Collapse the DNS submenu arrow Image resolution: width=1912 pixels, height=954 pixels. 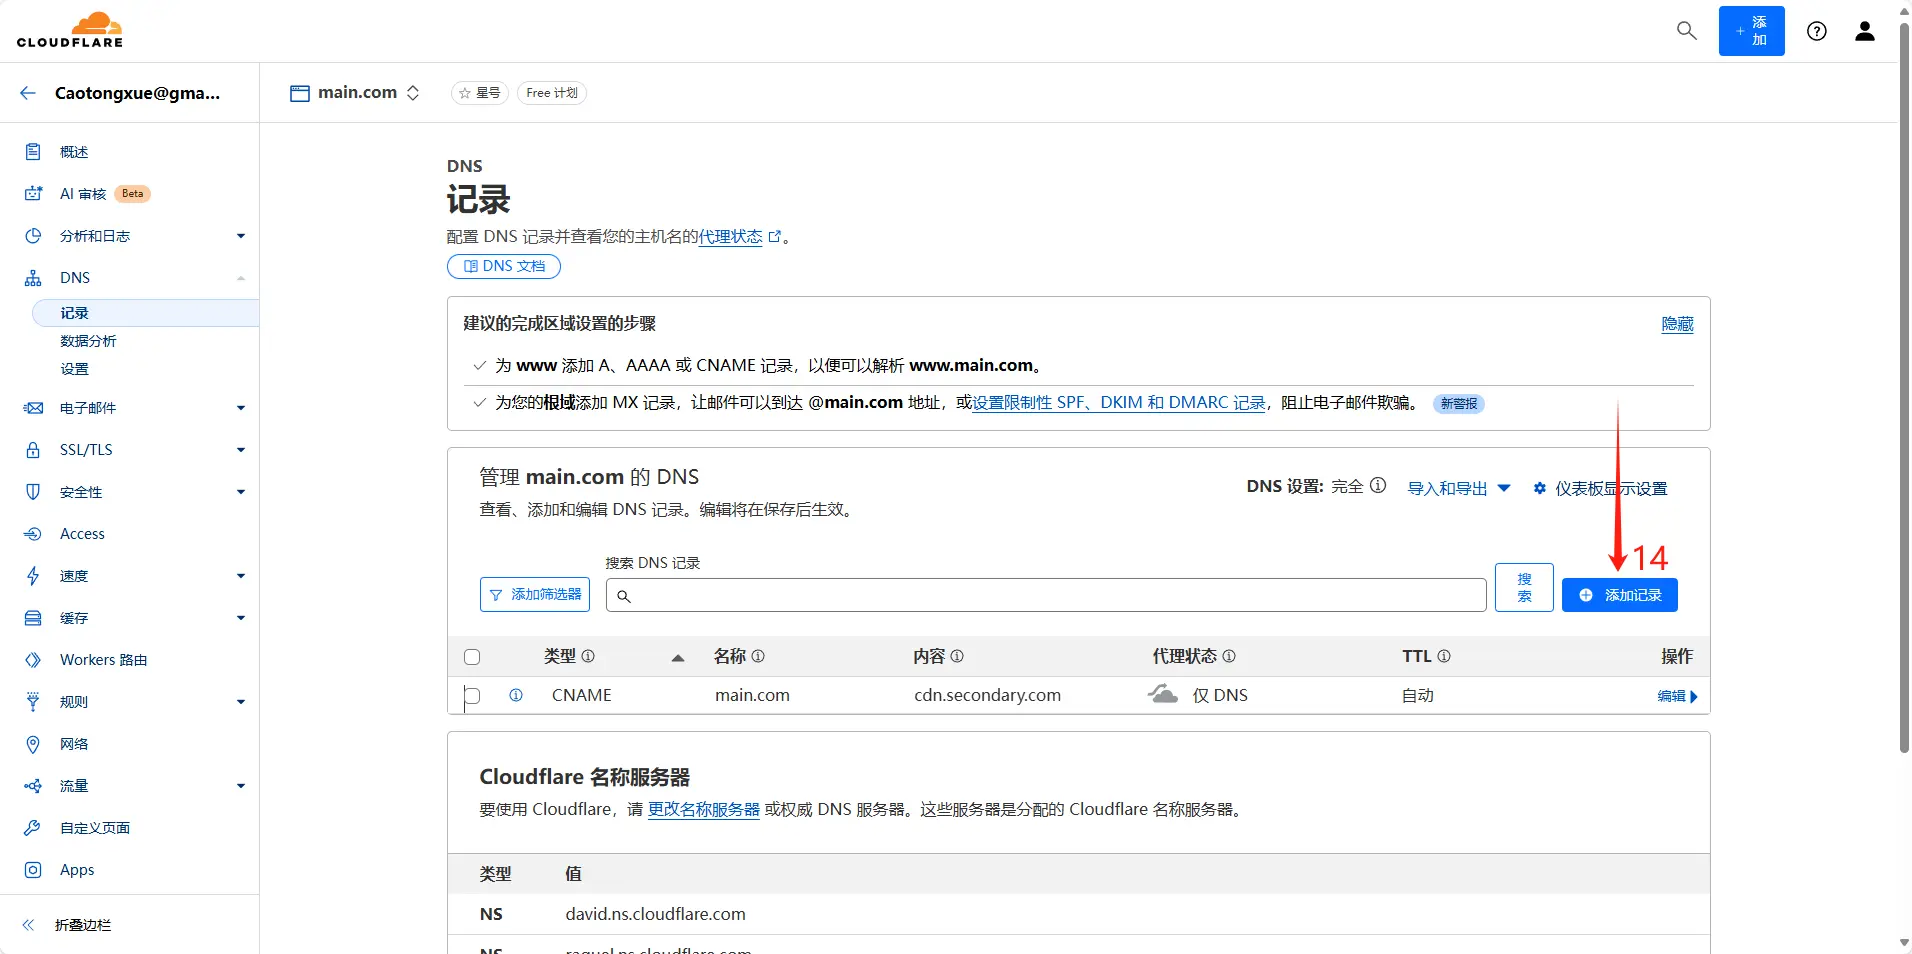click(241, 278)
